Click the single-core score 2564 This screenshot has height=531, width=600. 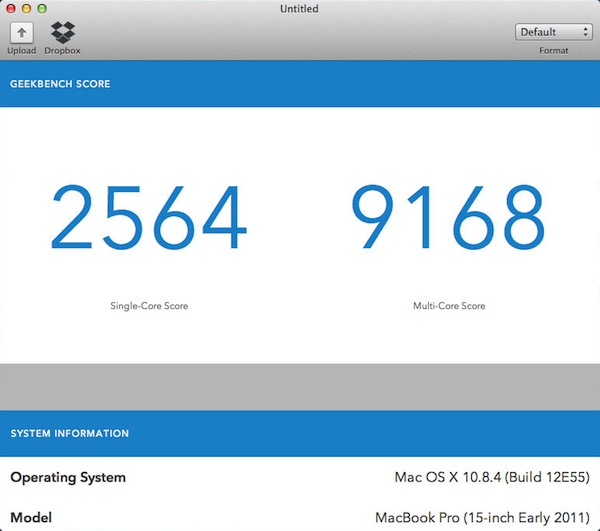click(x=149, y=217)
